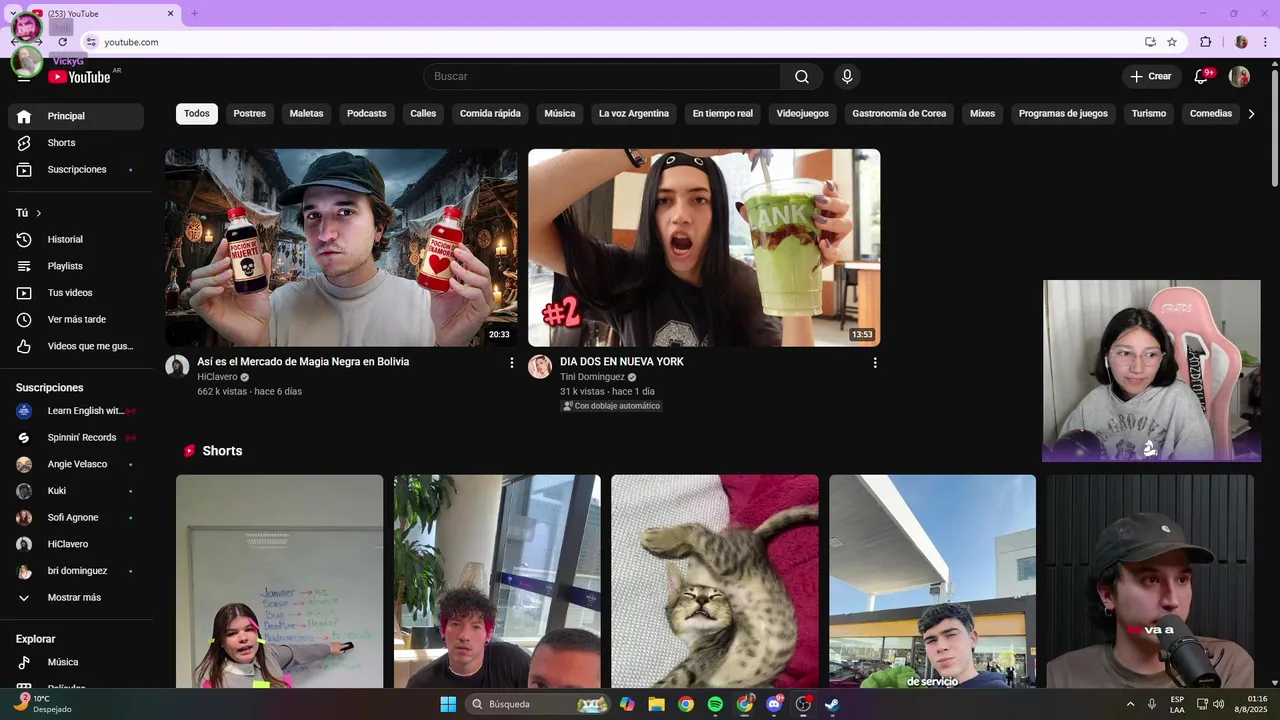Open Música under Explorar
The height and width of the screenshot is (720, 1280).
[76, 662]
